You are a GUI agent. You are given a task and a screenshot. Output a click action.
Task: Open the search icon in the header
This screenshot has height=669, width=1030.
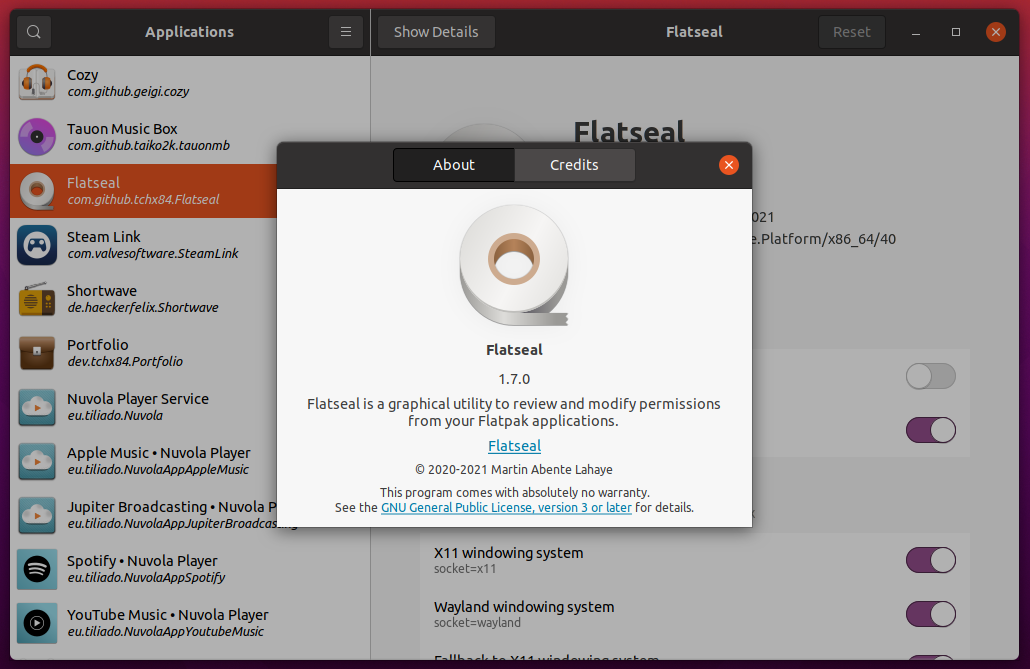click(33, 31)
